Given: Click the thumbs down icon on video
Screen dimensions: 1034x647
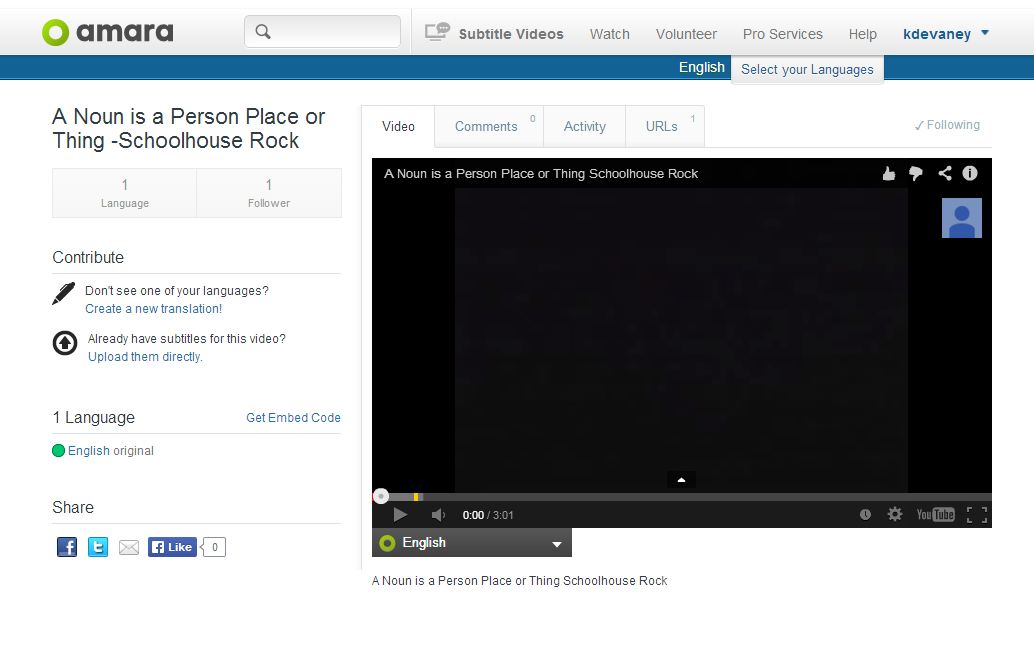Looking at the screenshot, I should click(916, 173).
